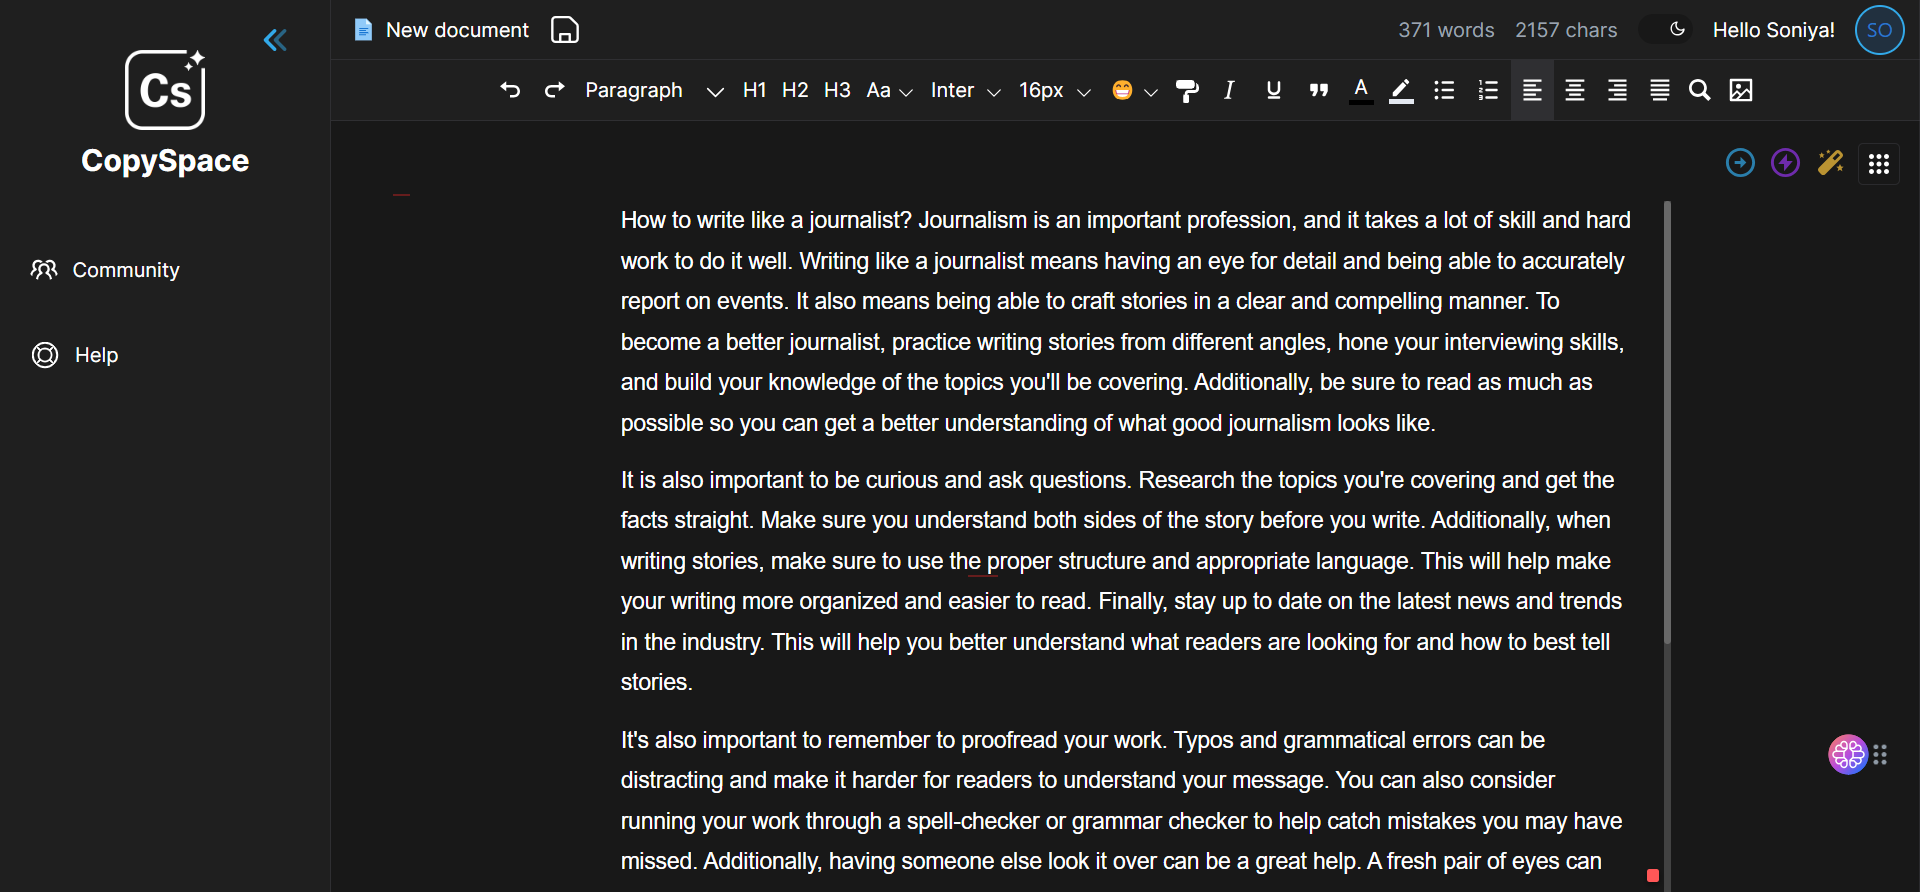The height and width of the screenshot is (892, 1920).
Task: Open the Community page
Action: 105,270
